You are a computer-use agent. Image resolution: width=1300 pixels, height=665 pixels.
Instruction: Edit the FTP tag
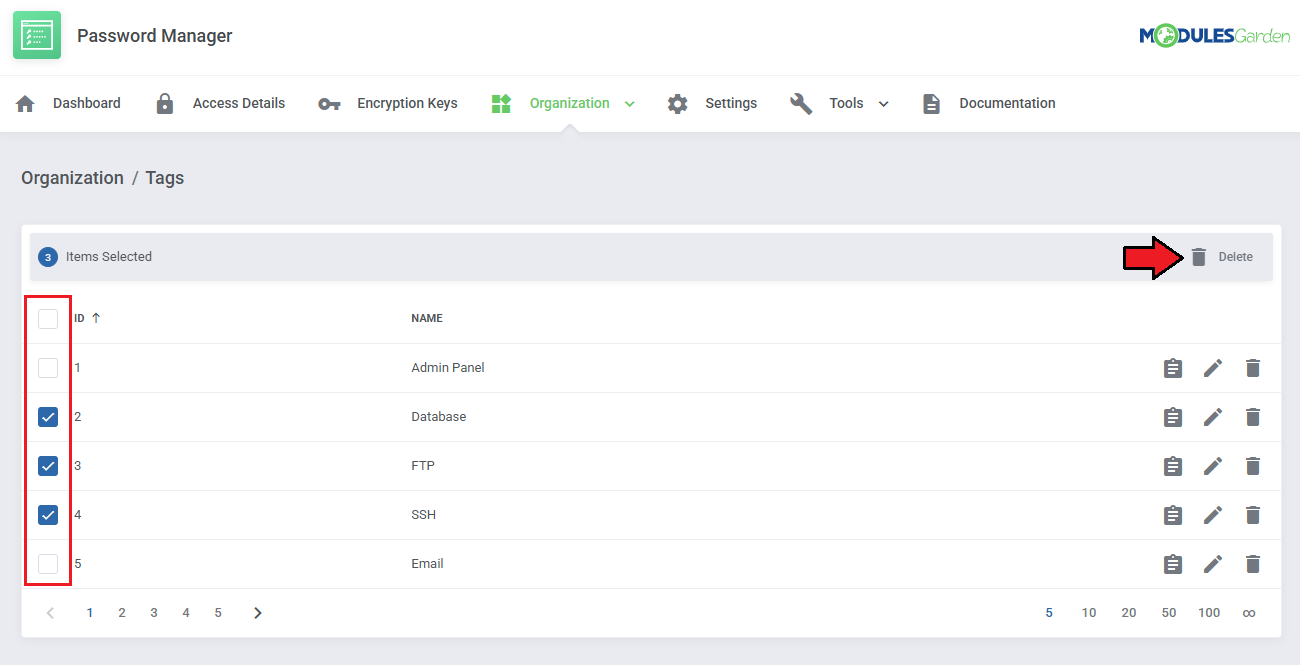click(x=1213, y=466)
